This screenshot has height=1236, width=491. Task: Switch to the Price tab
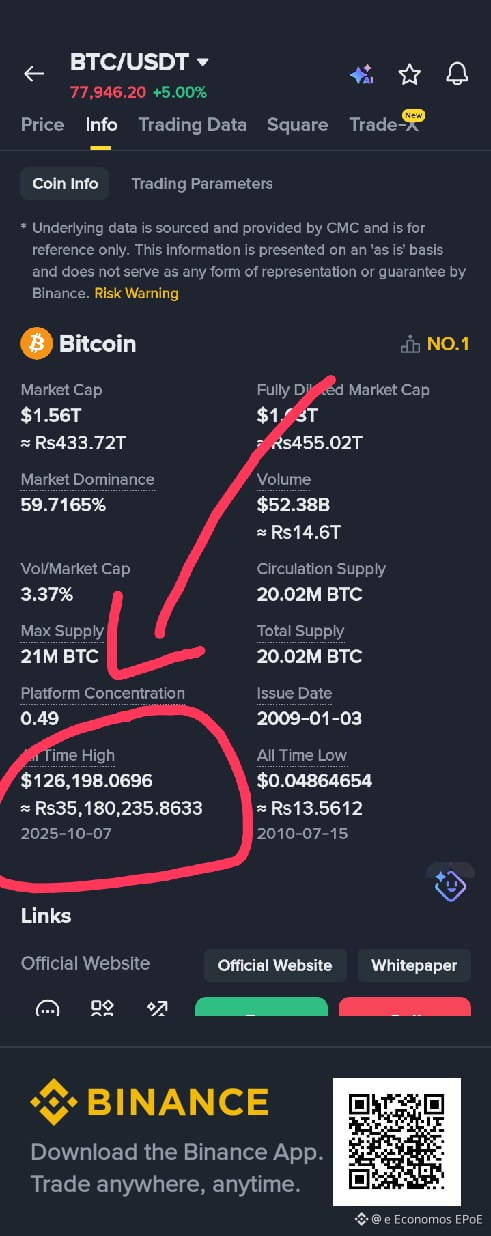[43, 125]
